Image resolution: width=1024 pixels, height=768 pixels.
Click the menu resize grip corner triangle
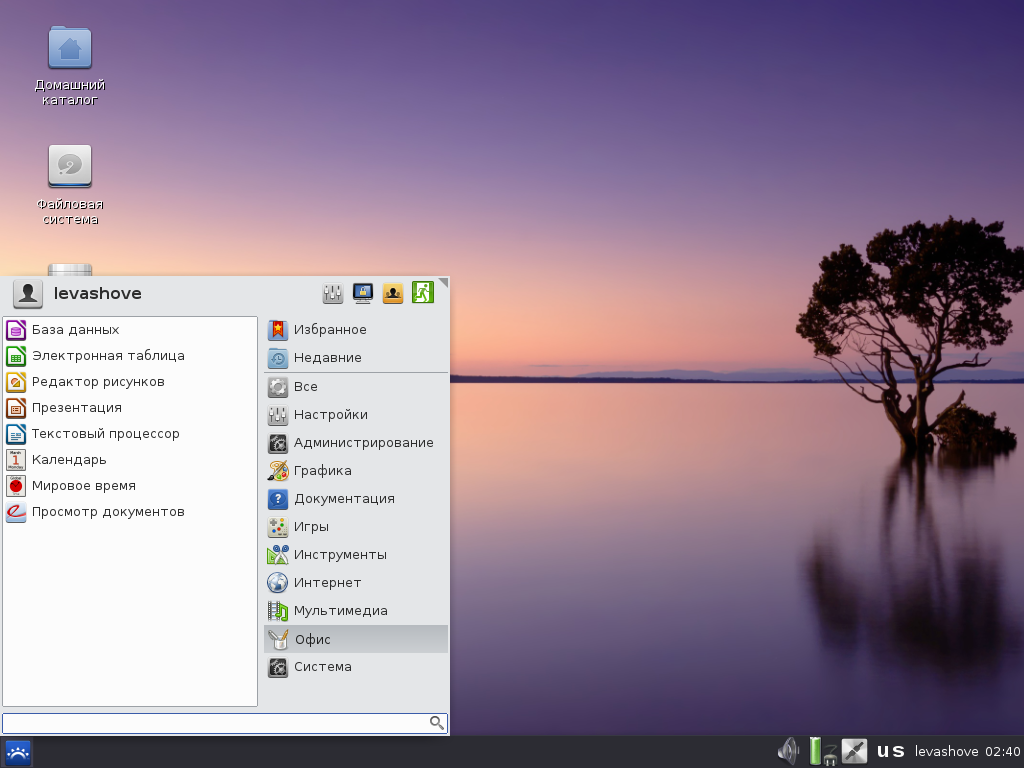(443, 283)
